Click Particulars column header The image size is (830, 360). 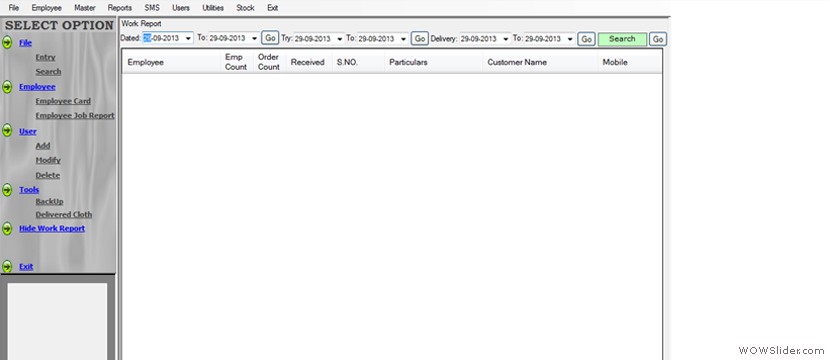click(x=434, y=62)
